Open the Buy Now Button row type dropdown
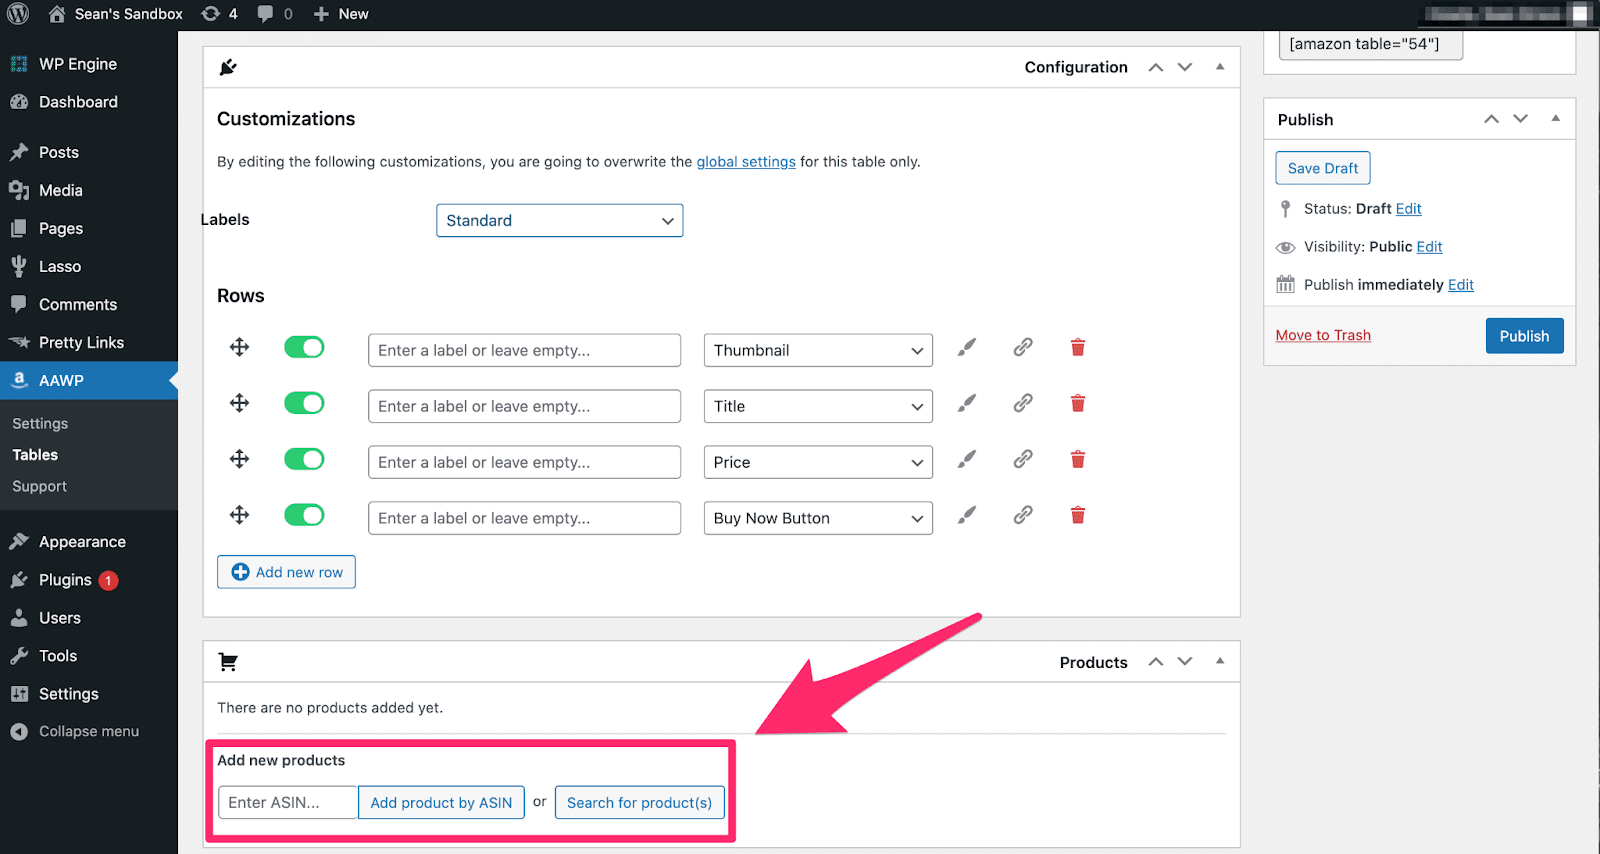The image size is (1600, 854). pos(818,518)
